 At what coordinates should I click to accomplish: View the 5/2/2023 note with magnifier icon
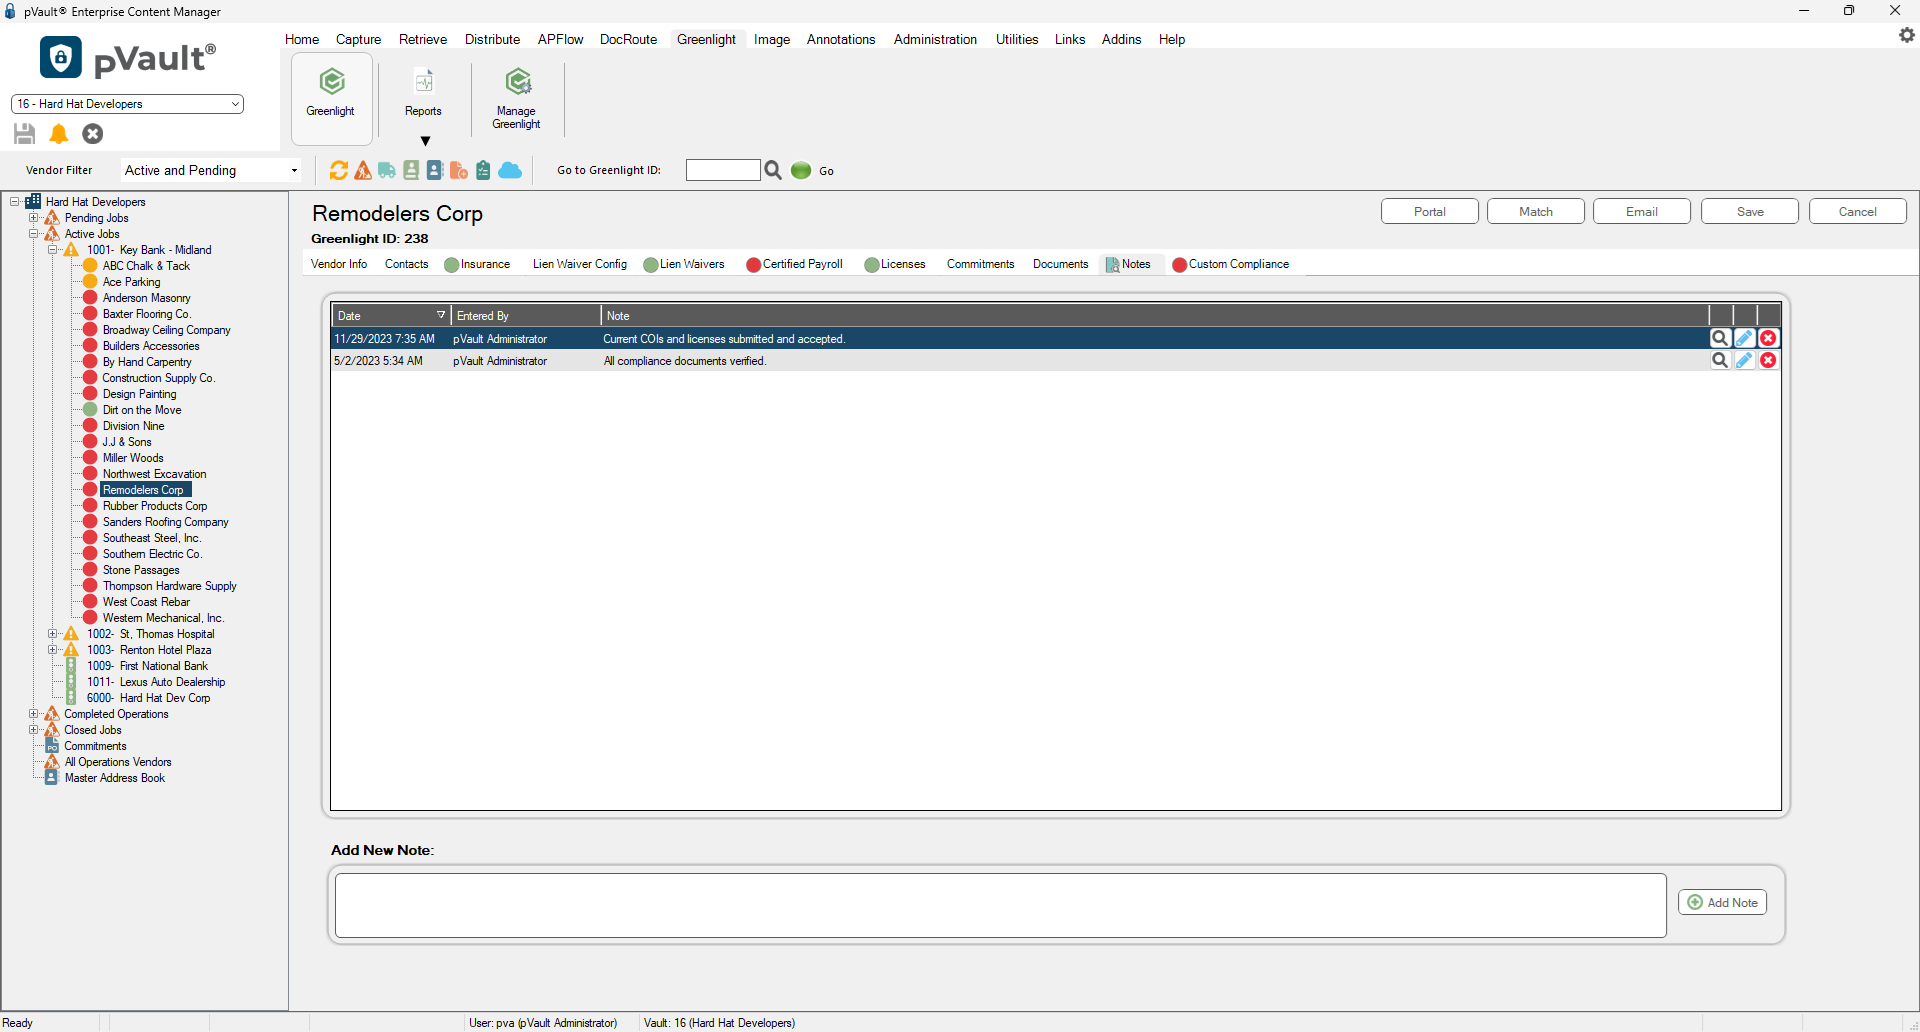click(x=1720, y=361)
